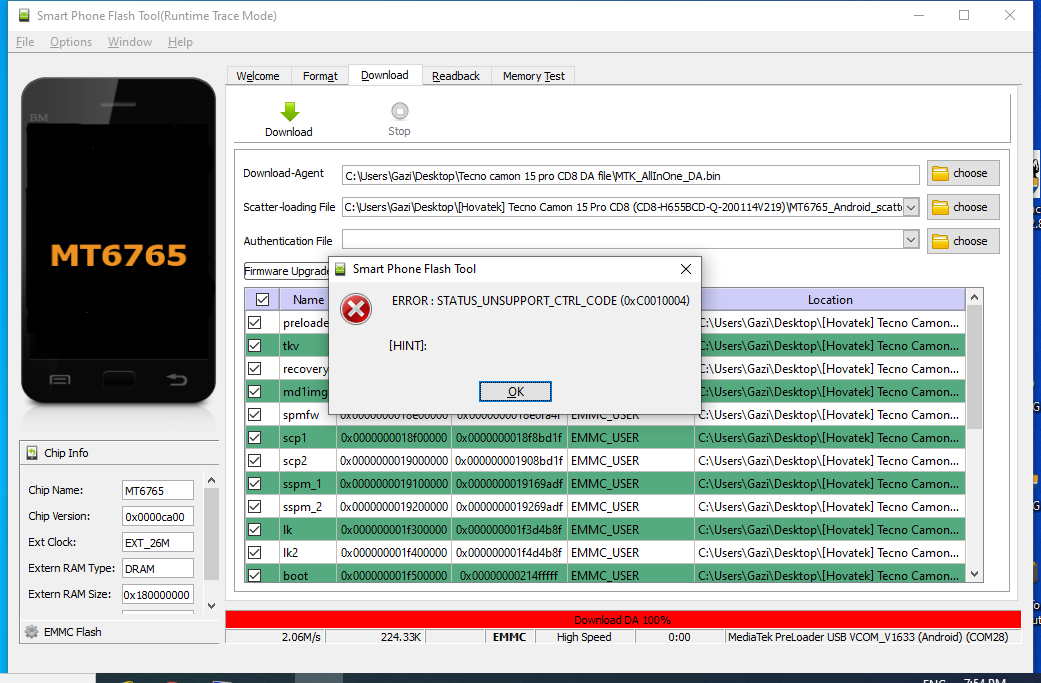Image resolution: width=1041 pixels, height=683 pixels.
Task: Uncheck the scp2 partition checkbox
Action: (x=254, y=461)
